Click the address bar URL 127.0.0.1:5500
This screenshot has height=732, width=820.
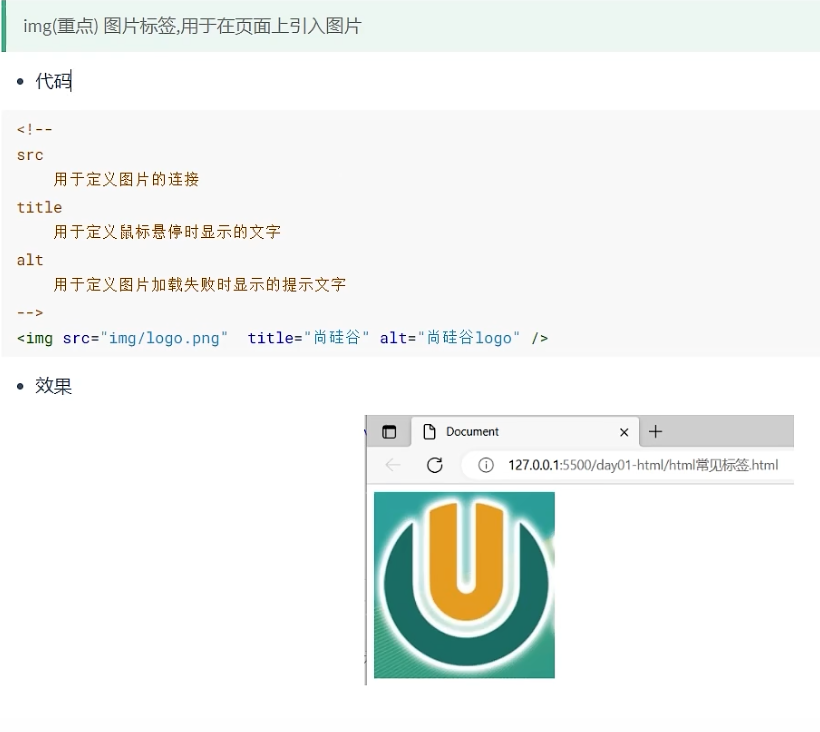pos(643,465)
